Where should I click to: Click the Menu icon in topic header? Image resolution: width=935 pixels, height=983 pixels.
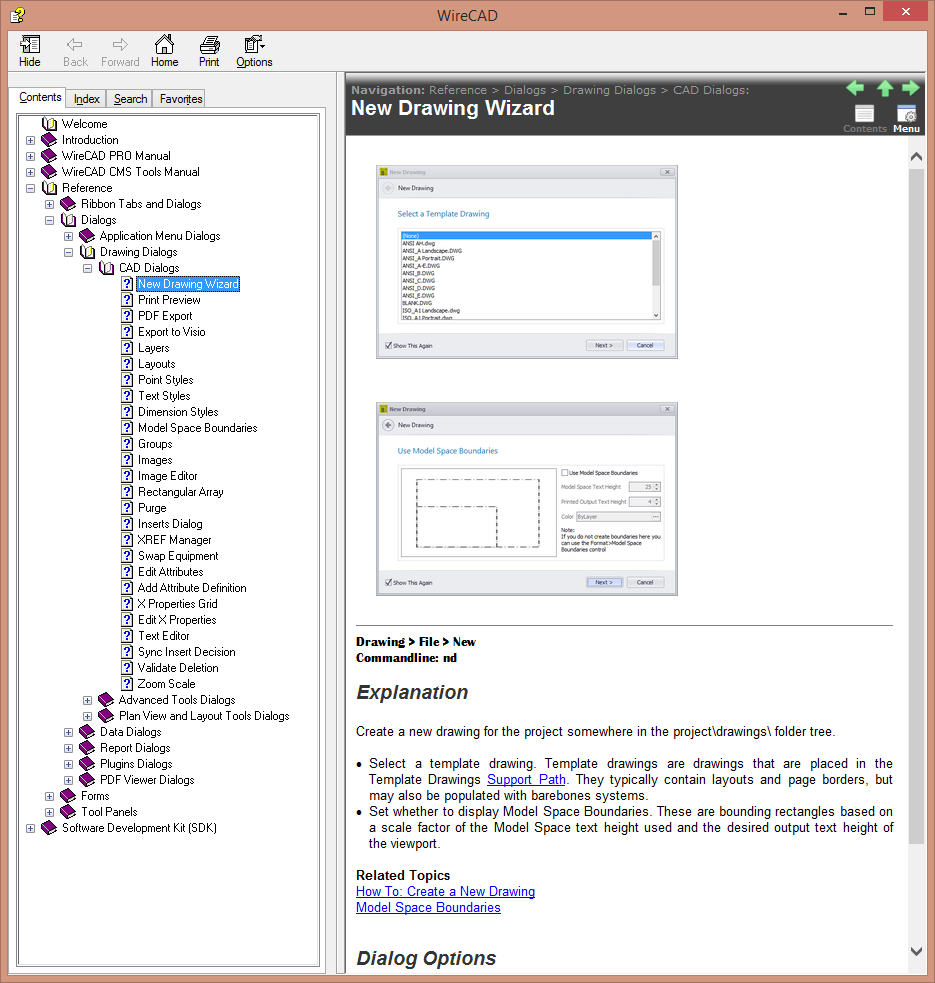point(906,119)
